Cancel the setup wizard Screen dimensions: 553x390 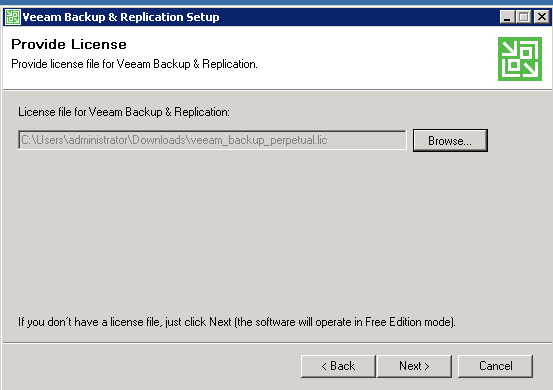coord(495,366)
